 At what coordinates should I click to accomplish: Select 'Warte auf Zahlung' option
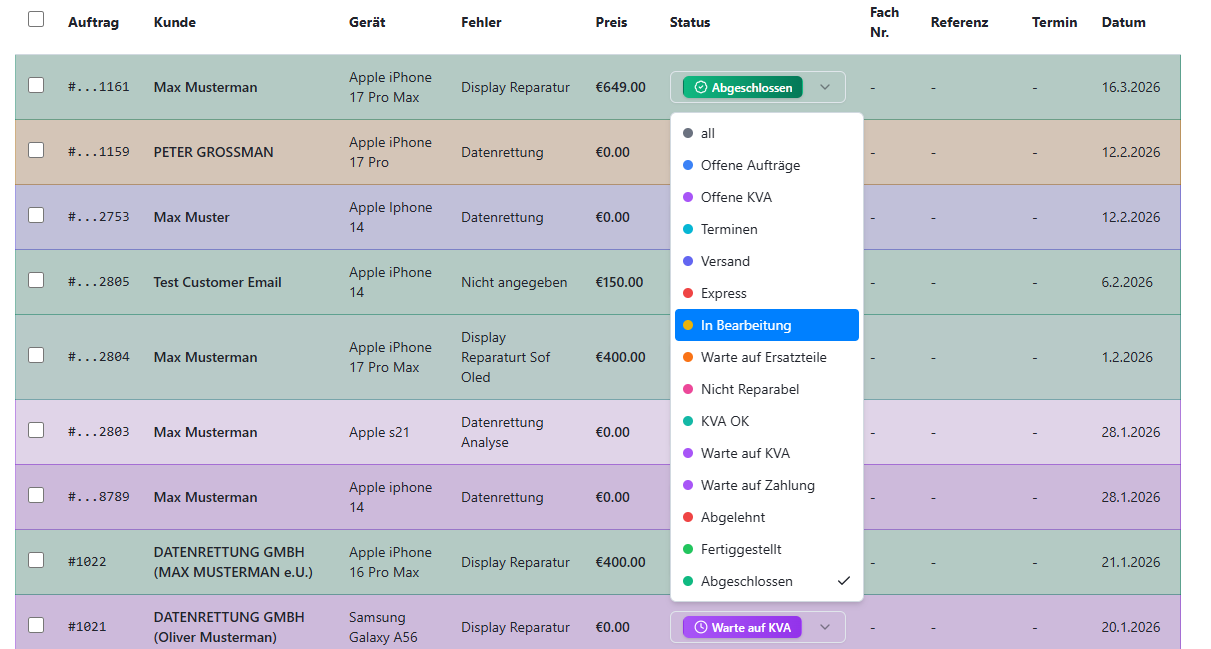[x=767, y=485]
